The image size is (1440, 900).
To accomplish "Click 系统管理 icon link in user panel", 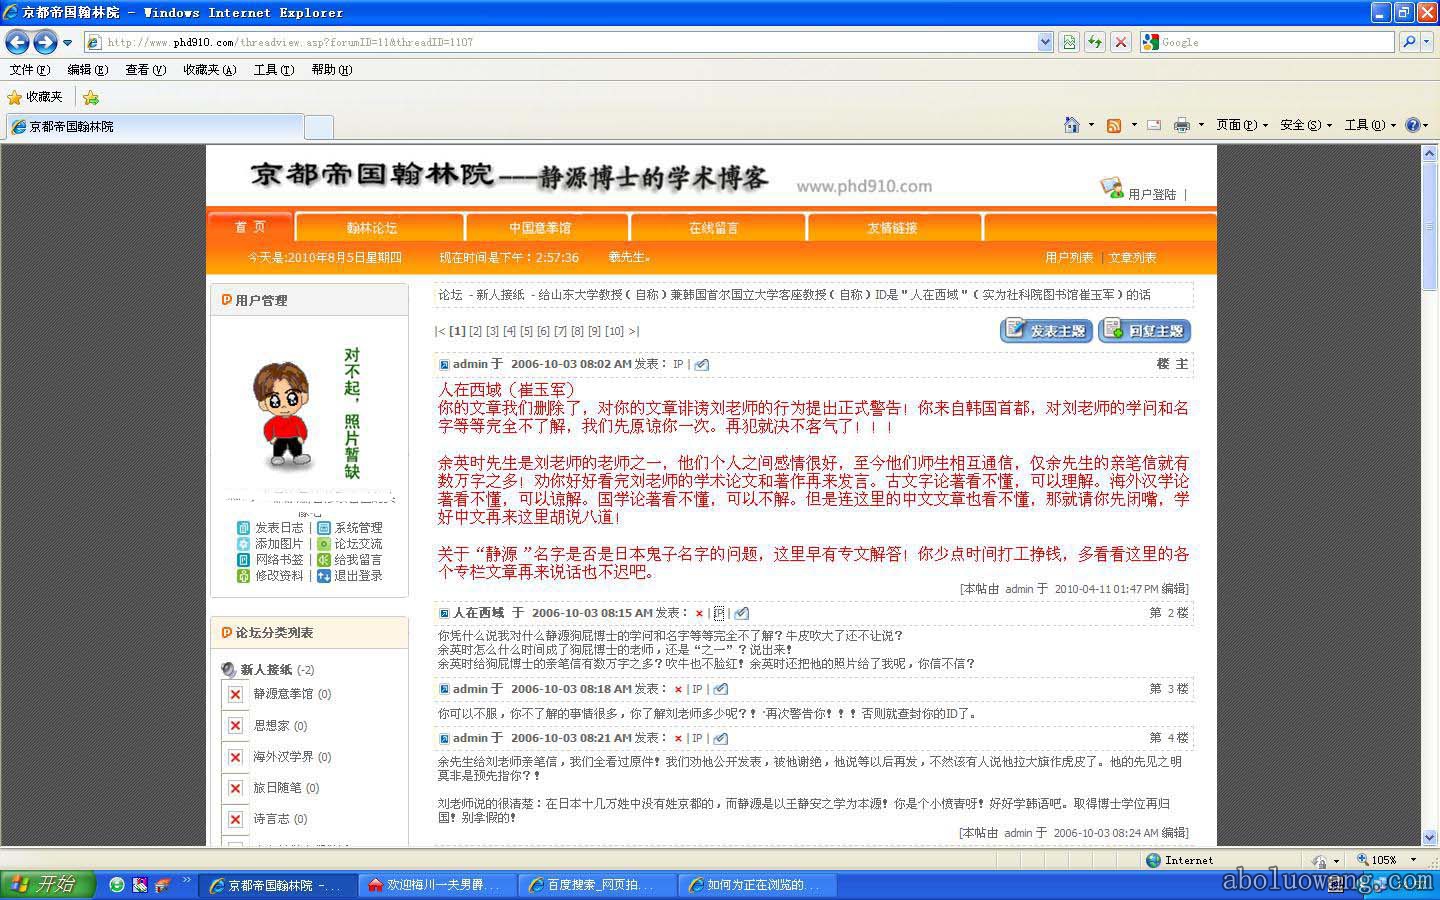I will pyautogui.click(x=350, y=527).
